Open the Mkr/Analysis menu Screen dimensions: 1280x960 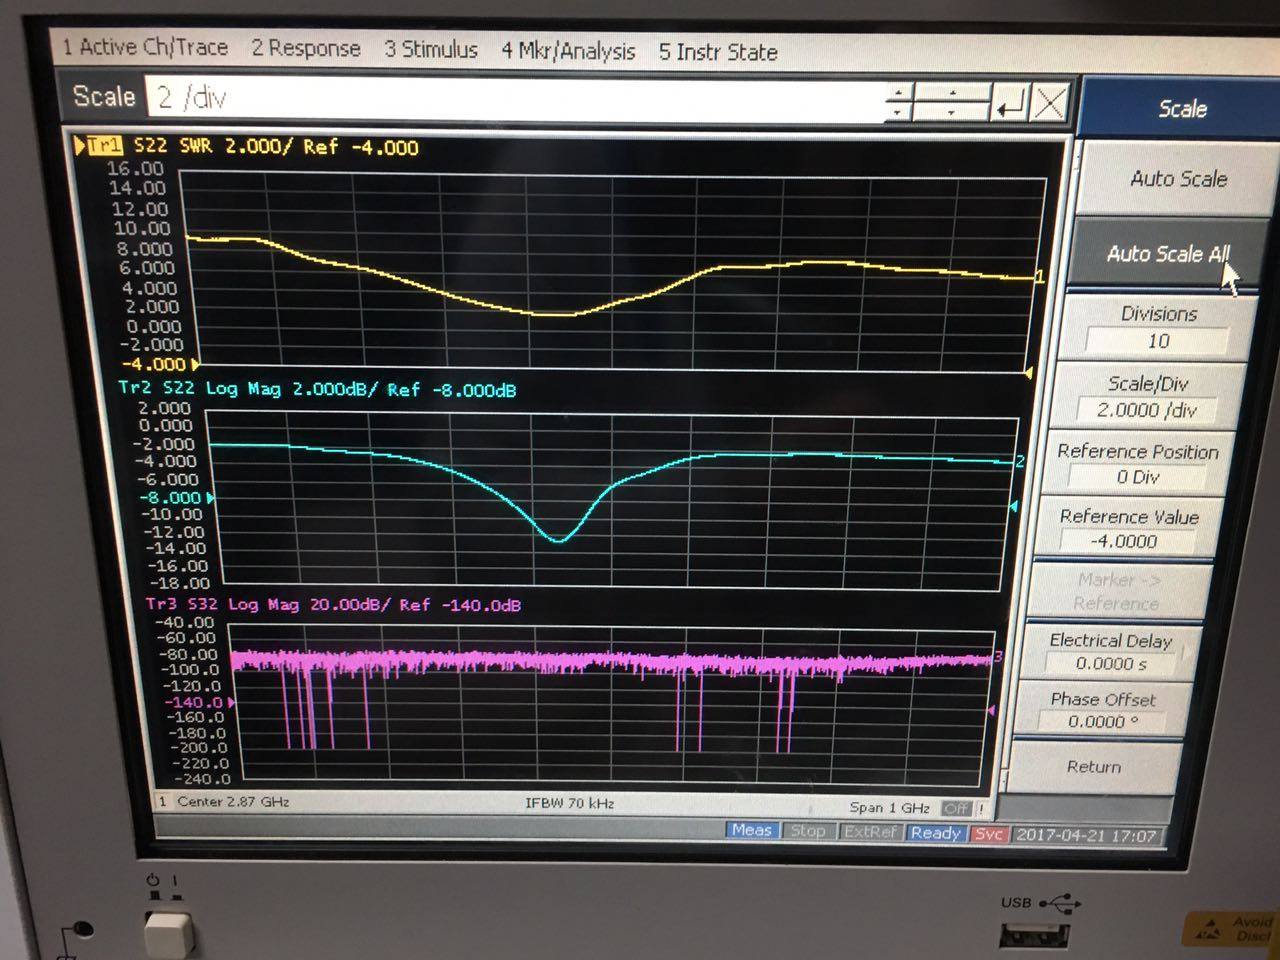tap(568, 51)
